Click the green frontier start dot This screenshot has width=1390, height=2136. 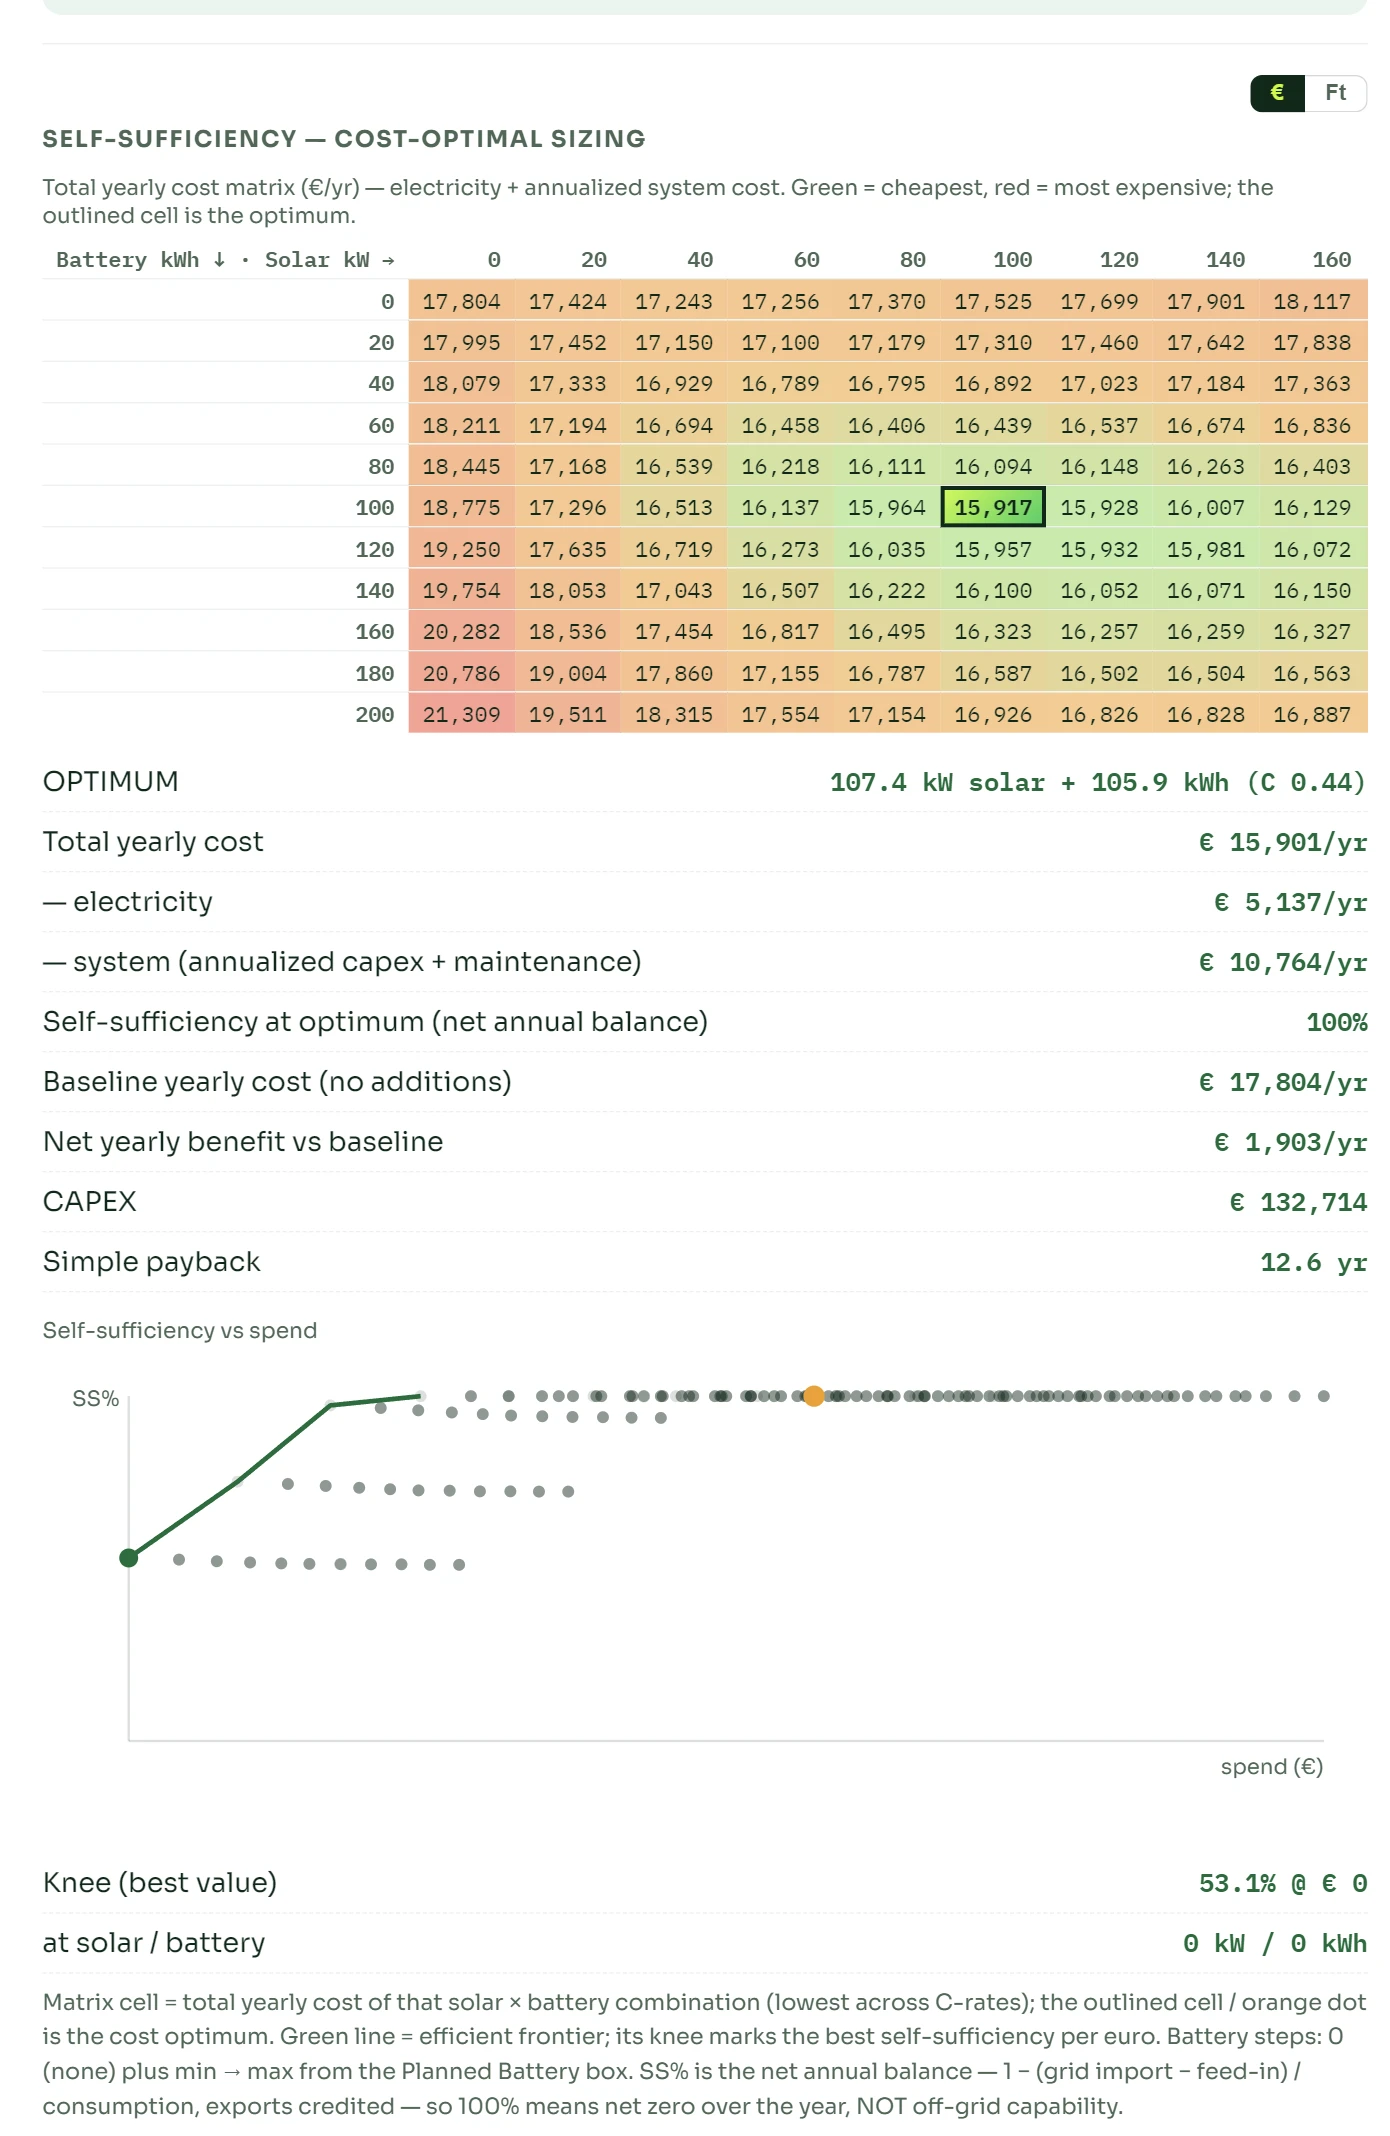coord(129,1557)
